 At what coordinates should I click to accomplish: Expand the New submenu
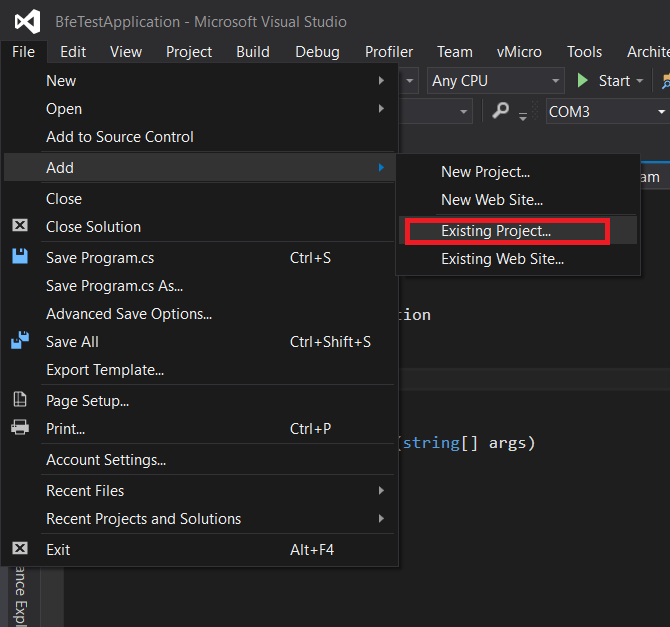point(199,81)
